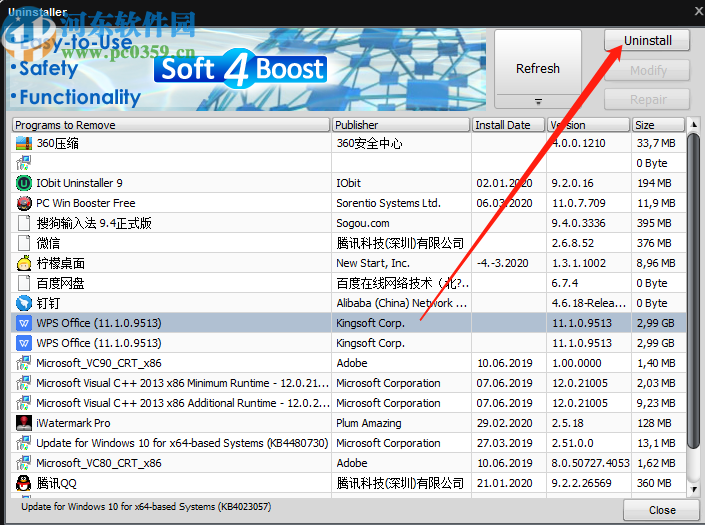Click the Microsoft_VC80_CRT_x86 installer icon
705x525 pixels.
pos(24,463)
